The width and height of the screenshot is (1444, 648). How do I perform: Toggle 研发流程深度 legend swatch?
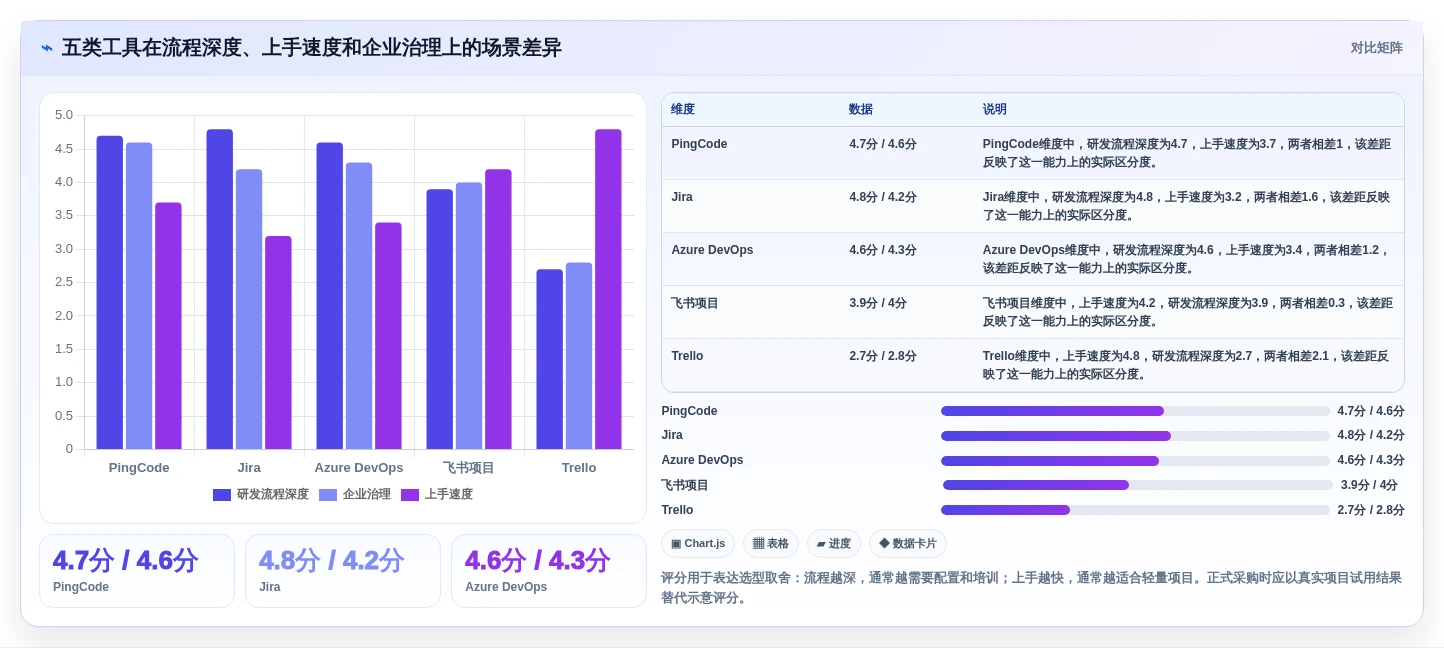click(222, 495)
